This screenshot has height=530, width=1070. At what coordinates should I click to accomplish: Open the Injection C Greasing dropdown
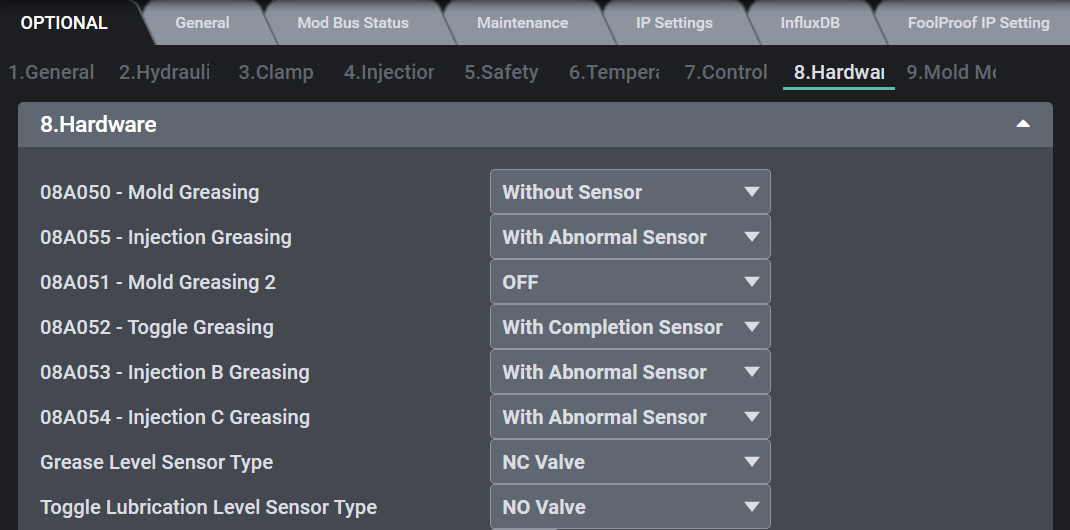pos(630,417)
